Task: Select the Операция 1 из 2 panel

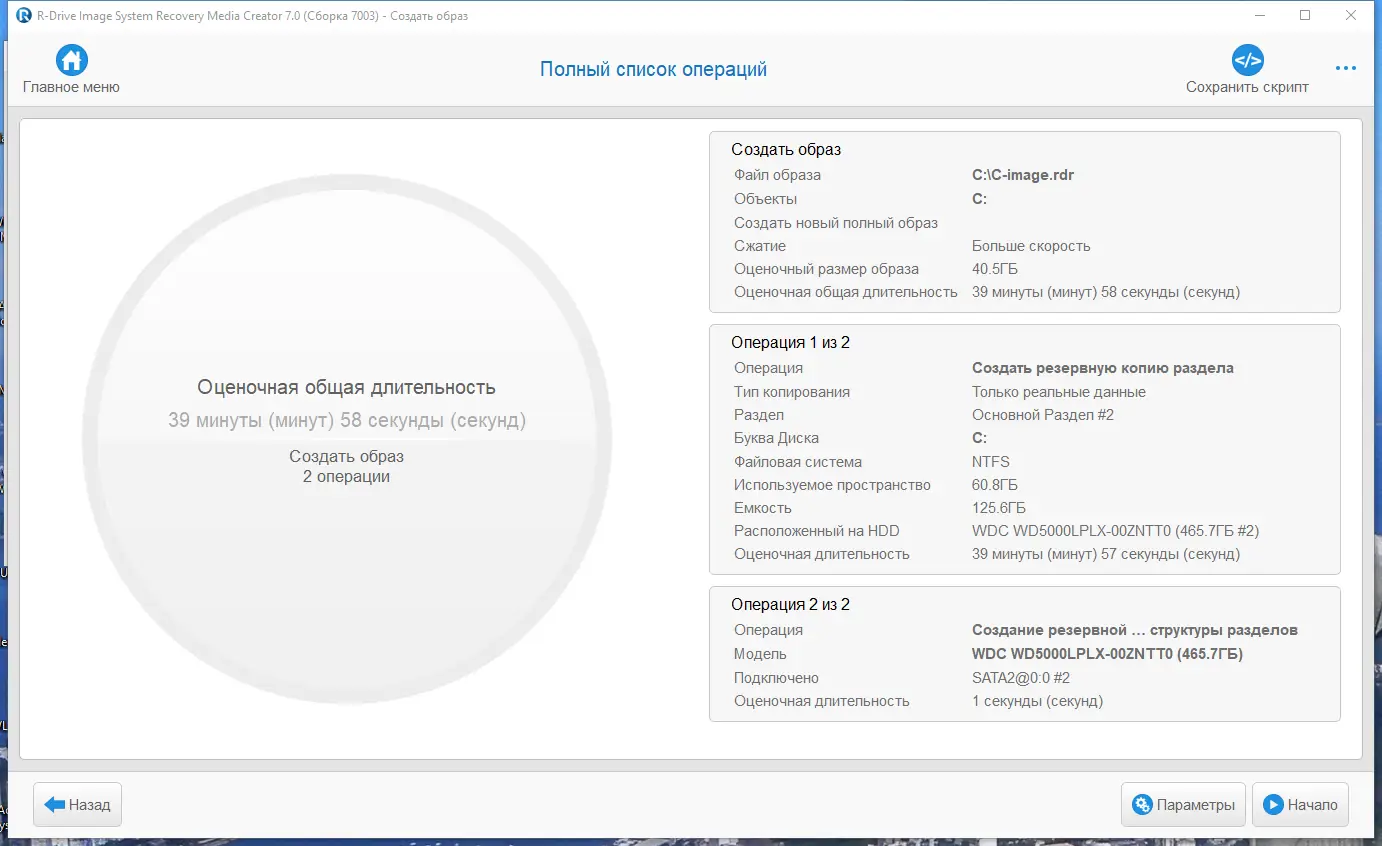Action: pyautogui.click(x=1024, y=448)
